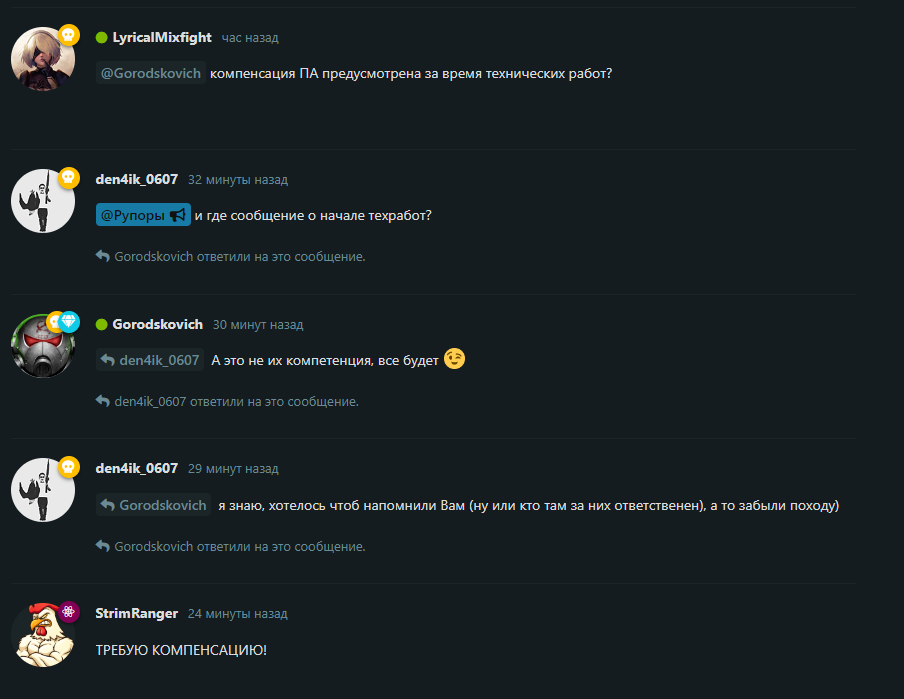Click the reply arrow before 'den4ik_0607 ответили на это сообщение'
This screenshot has width=904, height=699.
coord(103,400)
